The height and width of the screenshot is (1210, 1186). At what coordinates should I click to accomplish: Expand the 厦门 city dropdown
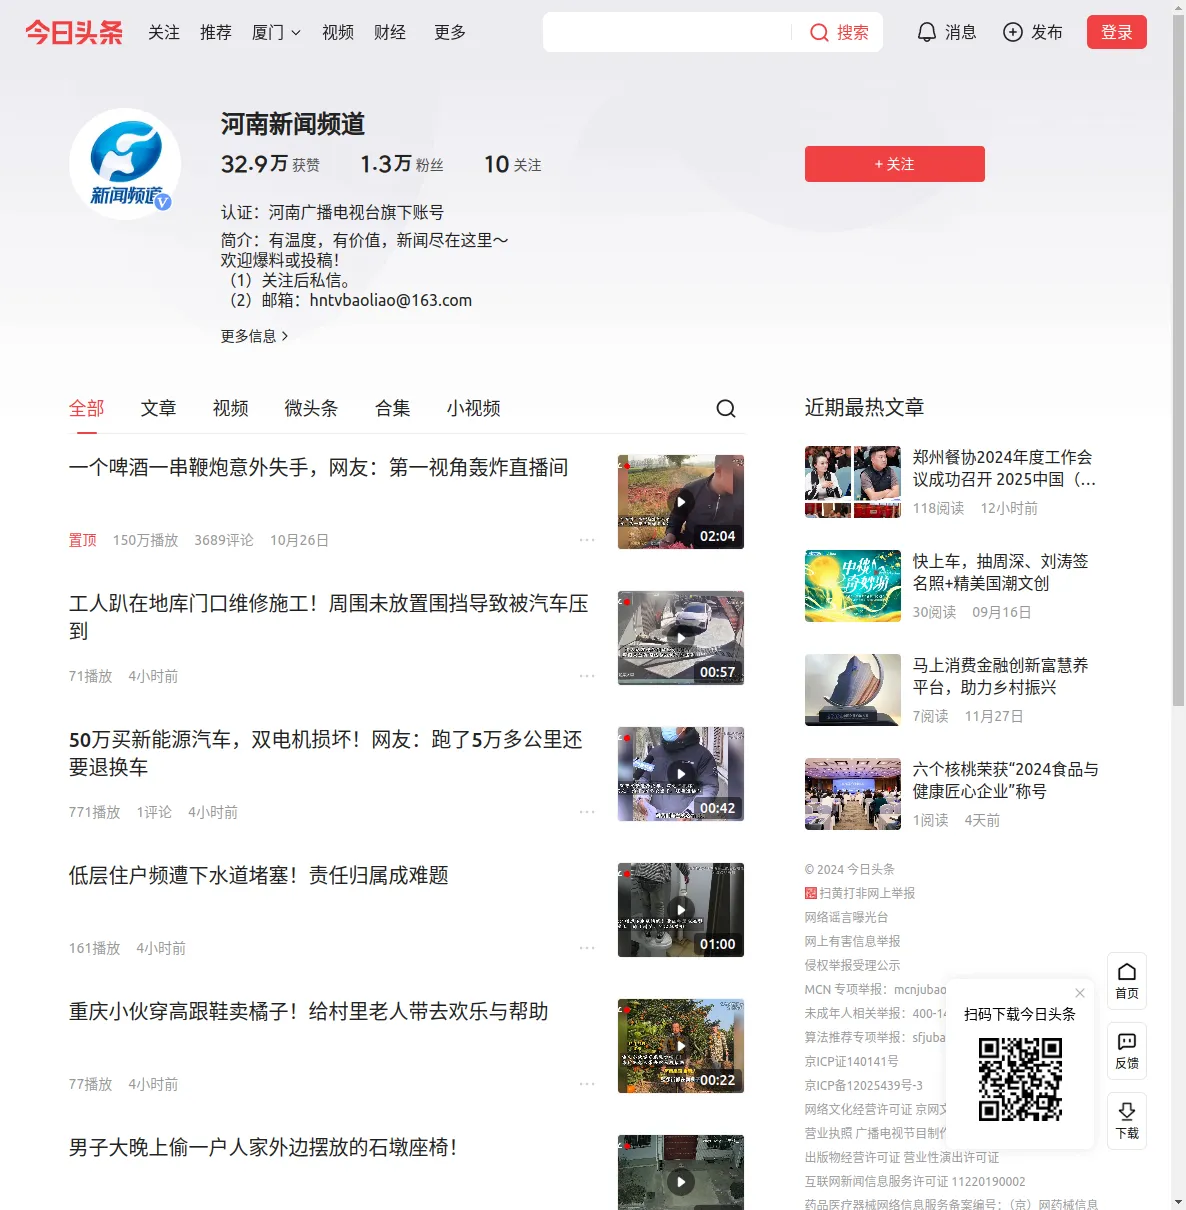(x=276, y=32)
